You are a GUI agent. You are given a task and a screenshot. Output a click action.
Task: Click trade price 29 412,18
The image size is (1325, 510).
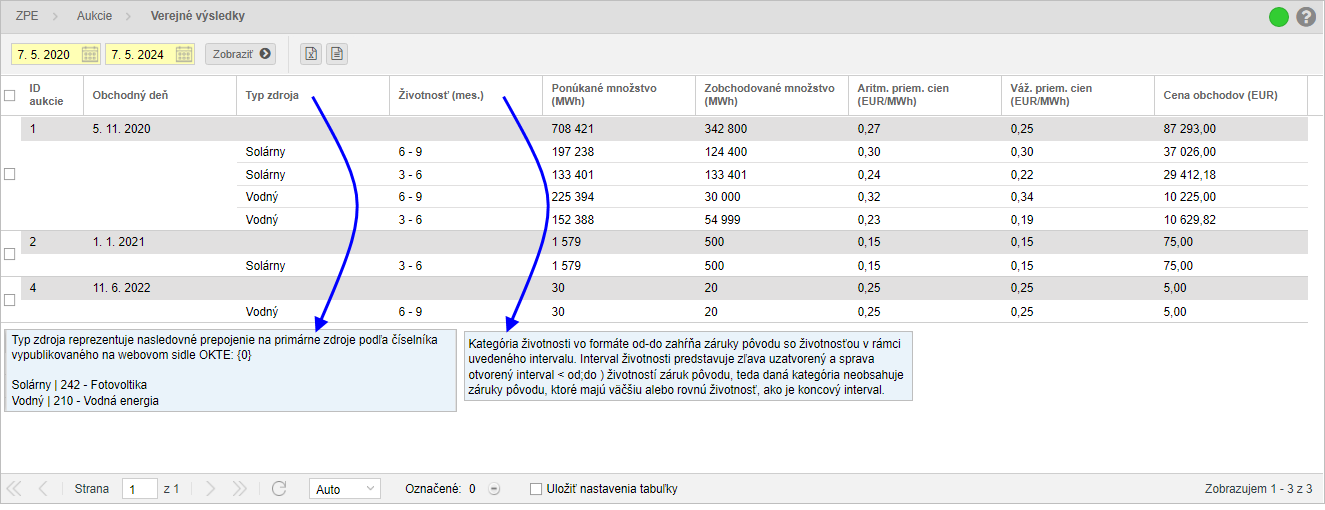coord(1190,175)
